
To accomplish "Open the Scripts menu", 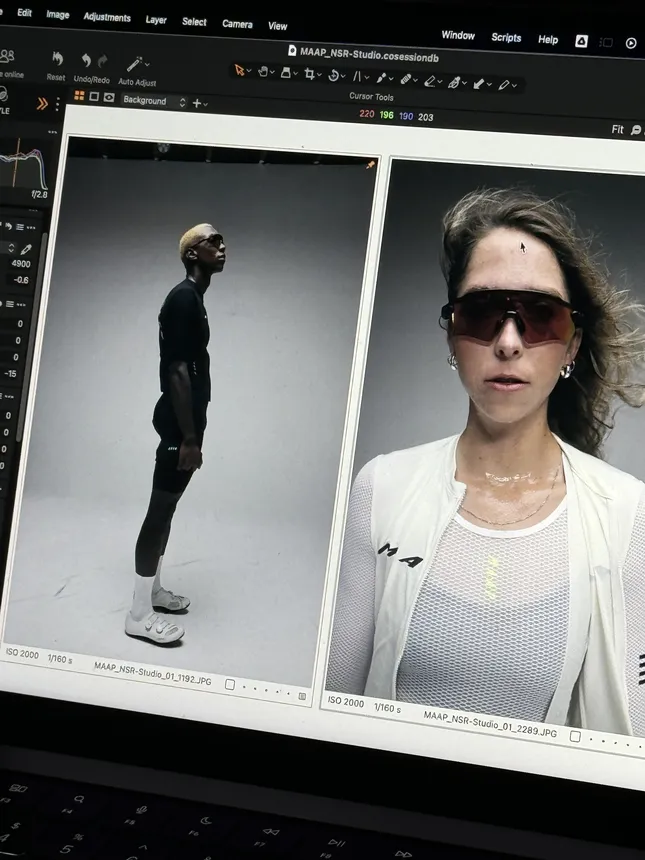I will click(506, 37).
